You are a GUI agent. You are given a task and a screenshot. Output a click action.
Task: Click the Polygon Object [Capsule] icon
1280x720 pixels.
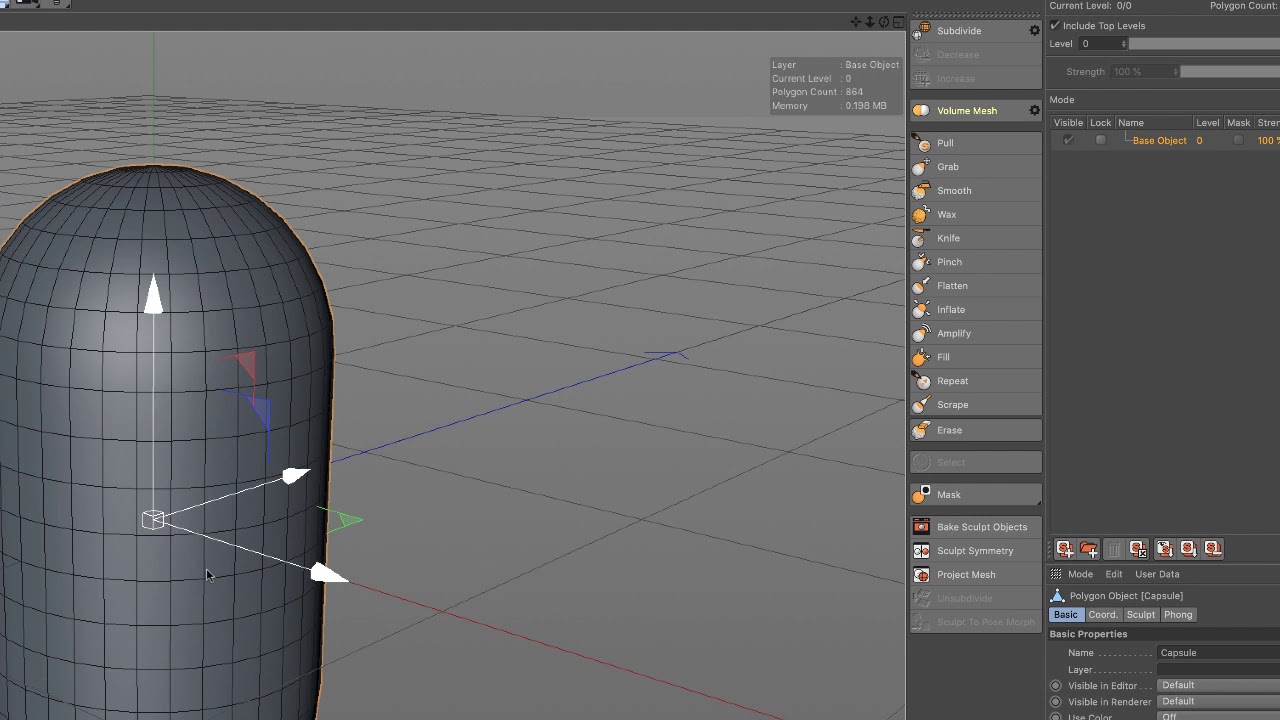[1057, 596]
